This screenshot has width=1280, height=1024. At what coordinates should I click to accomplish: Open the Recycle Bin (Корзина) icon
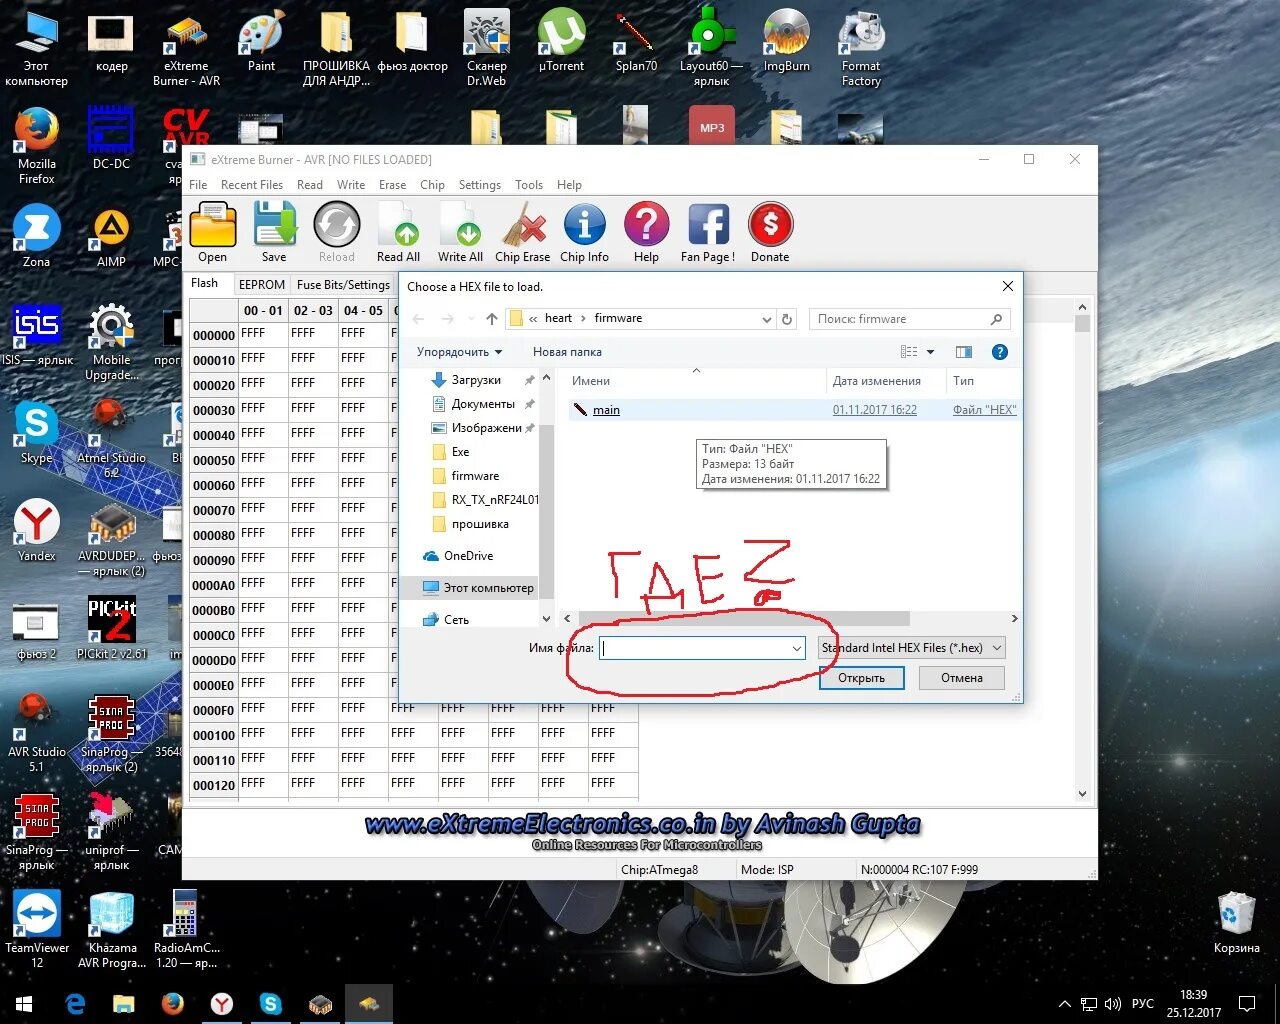coord(1237,922)
